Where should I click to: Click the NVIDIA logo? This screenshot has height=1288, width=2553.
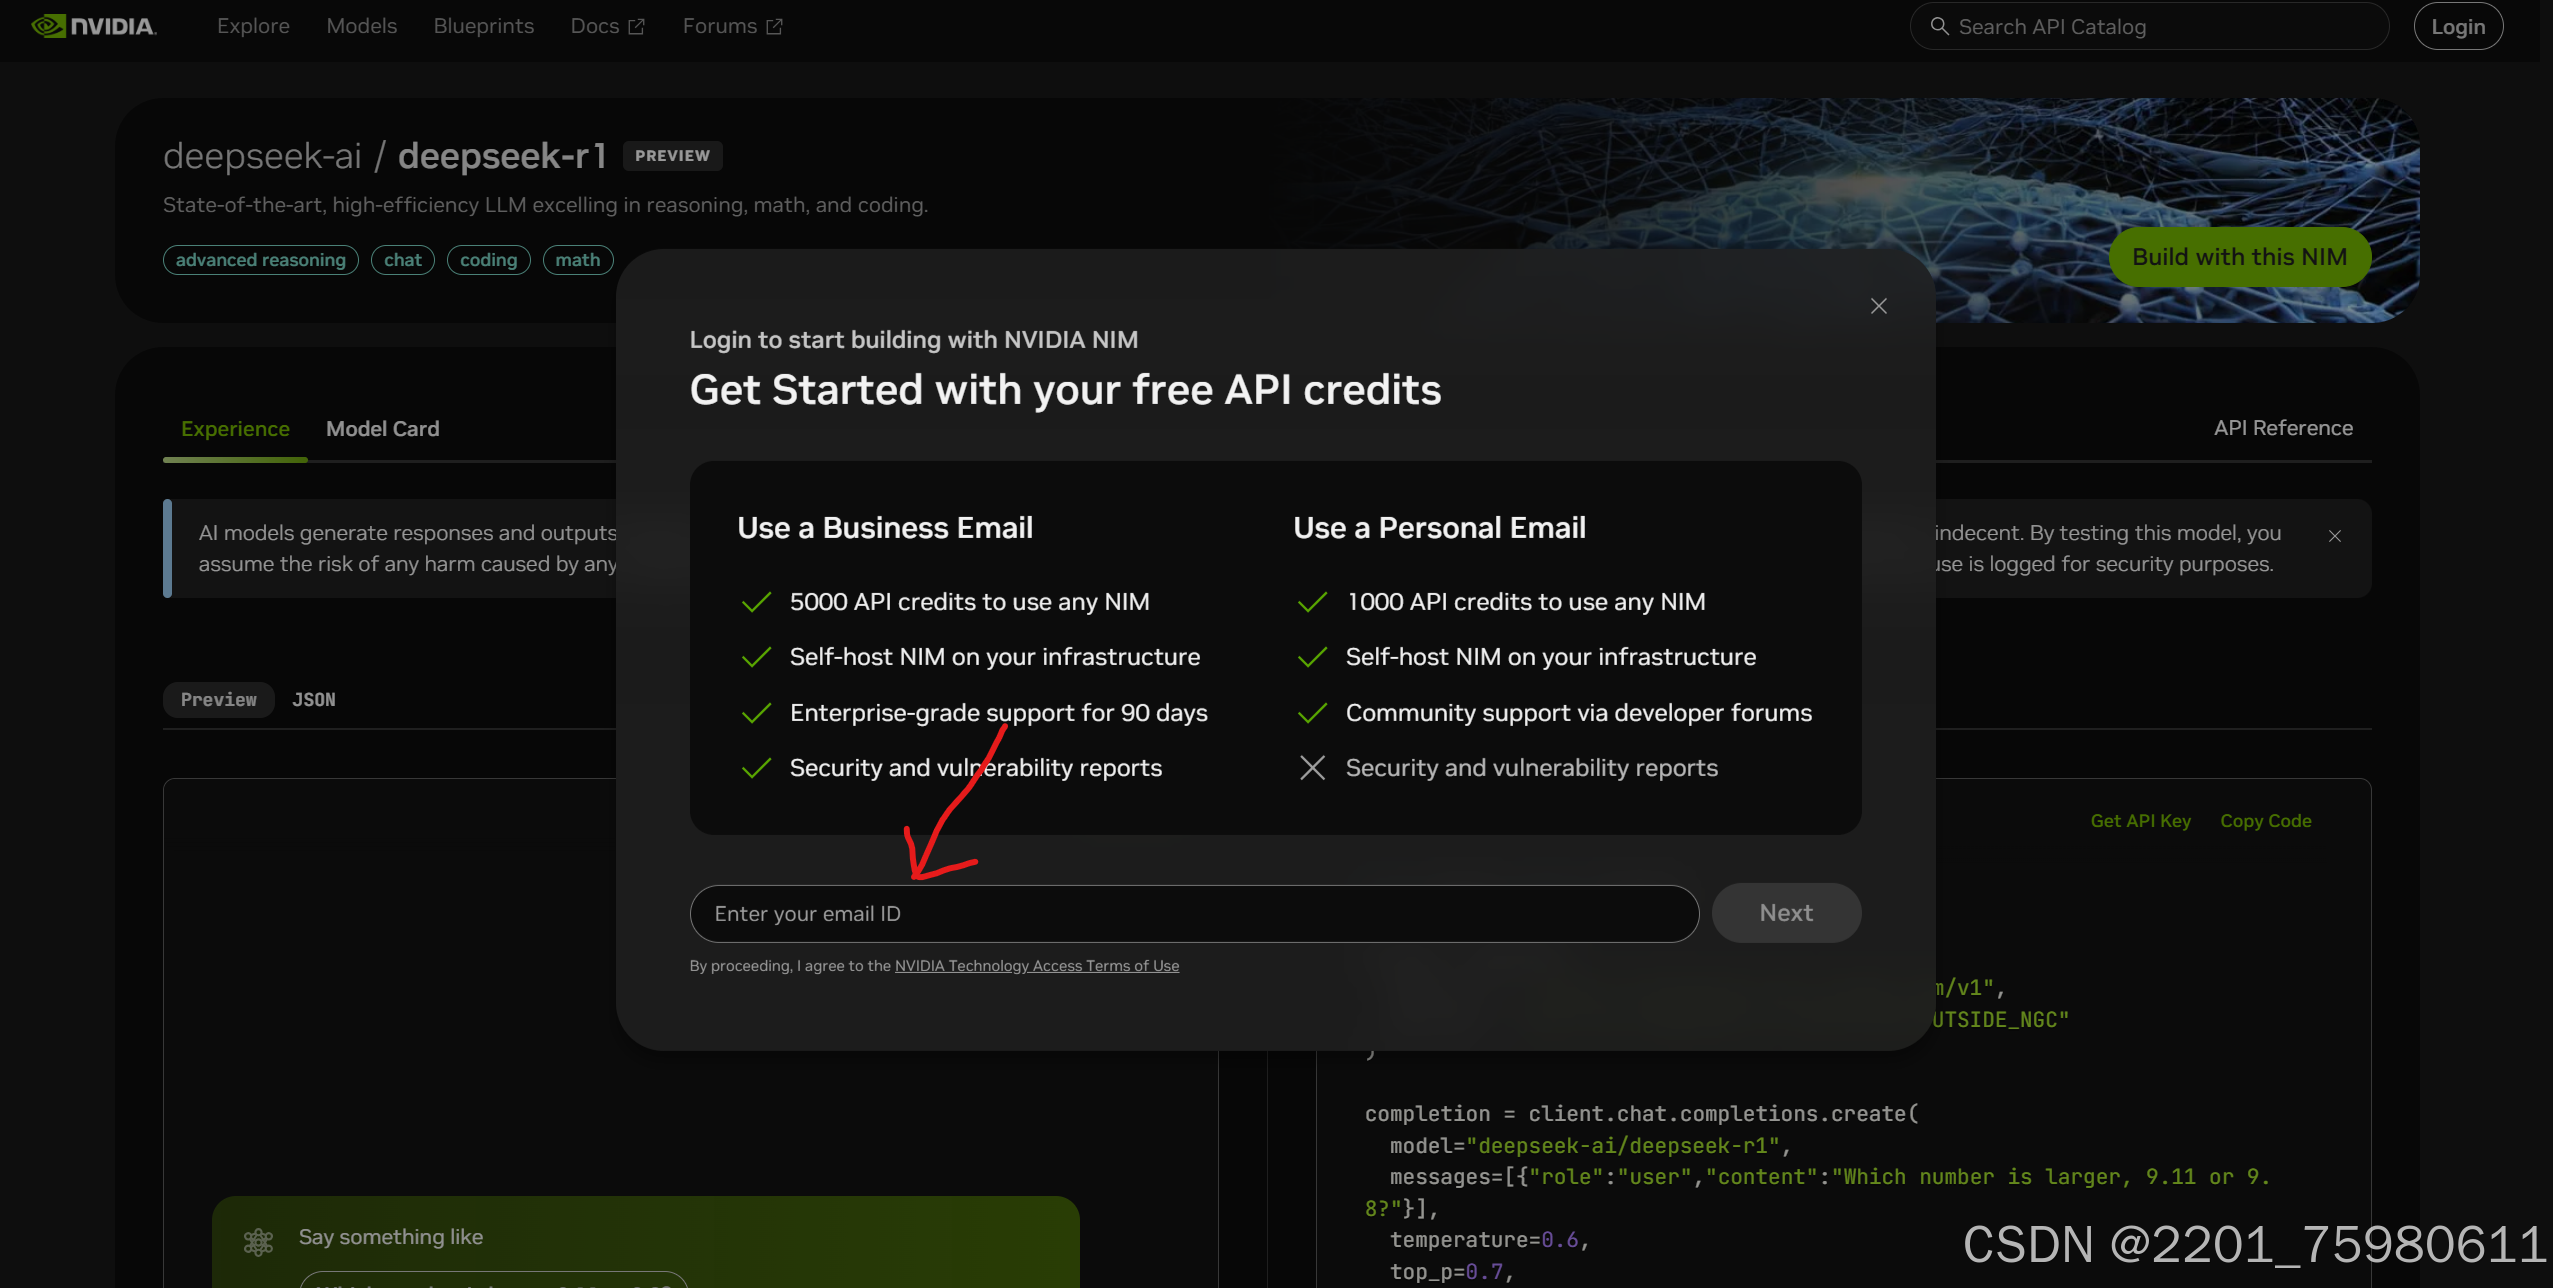click(x=94, y=26)
